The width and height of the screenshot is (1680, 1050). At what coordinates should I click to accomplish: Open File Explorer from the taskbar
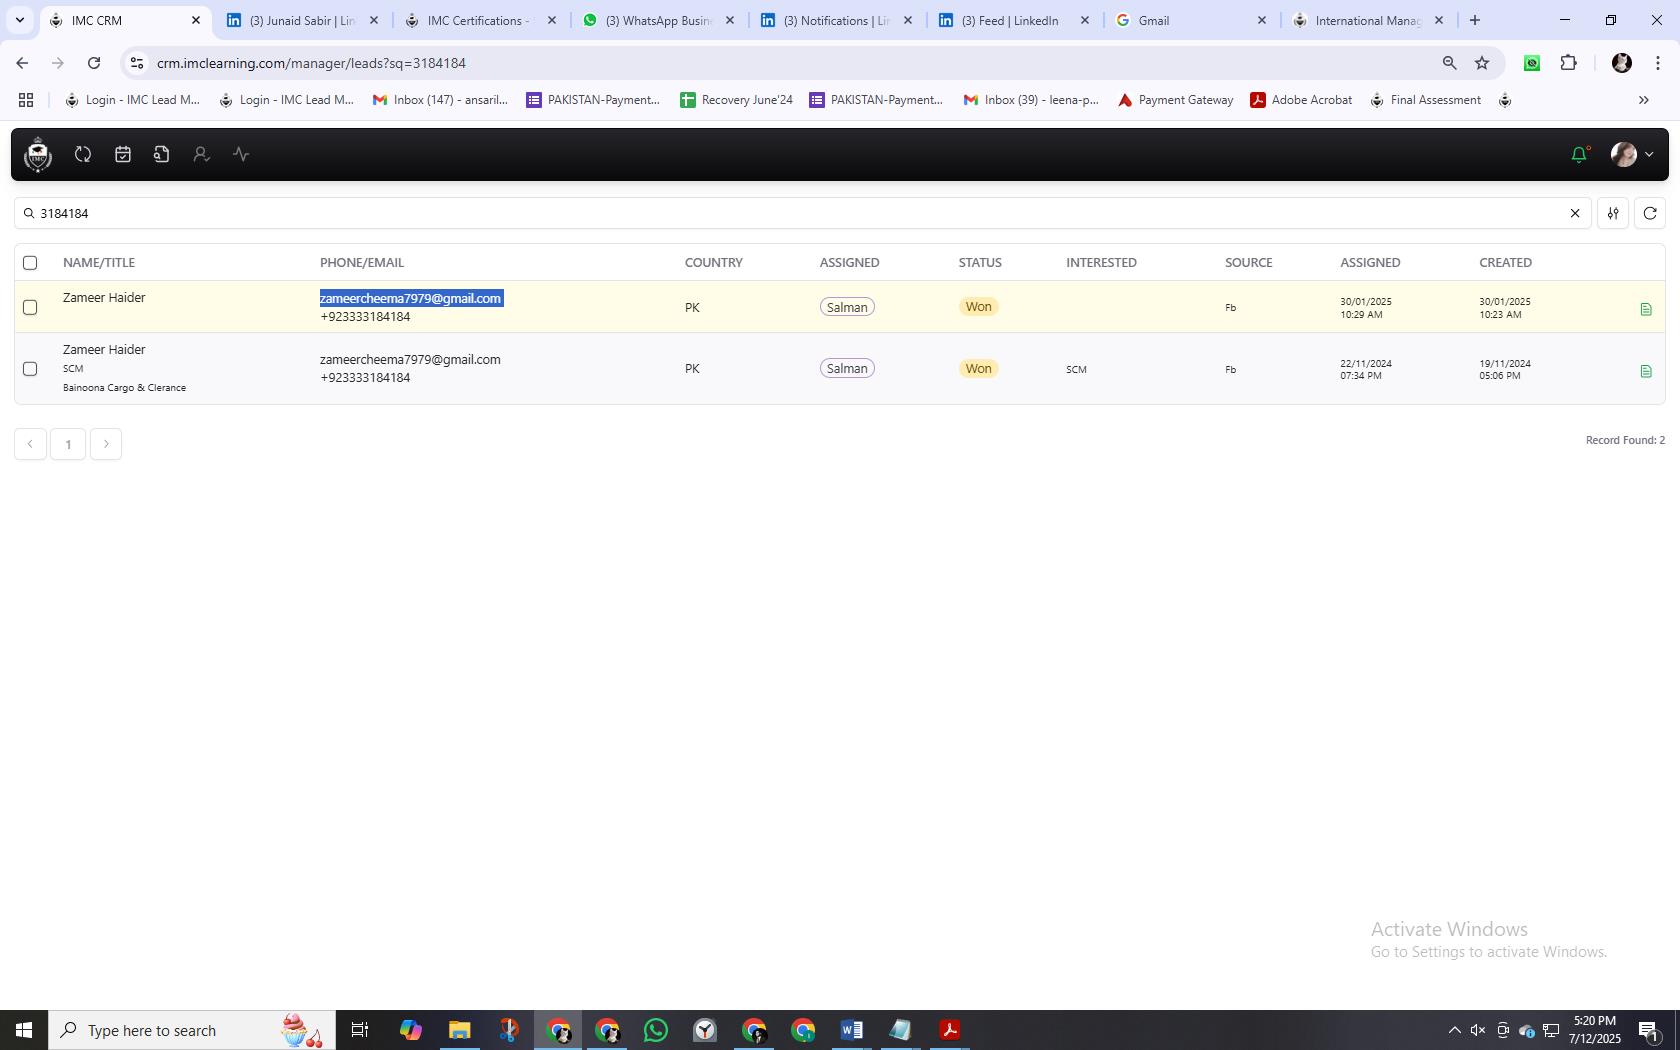(x=459, y=1030)
